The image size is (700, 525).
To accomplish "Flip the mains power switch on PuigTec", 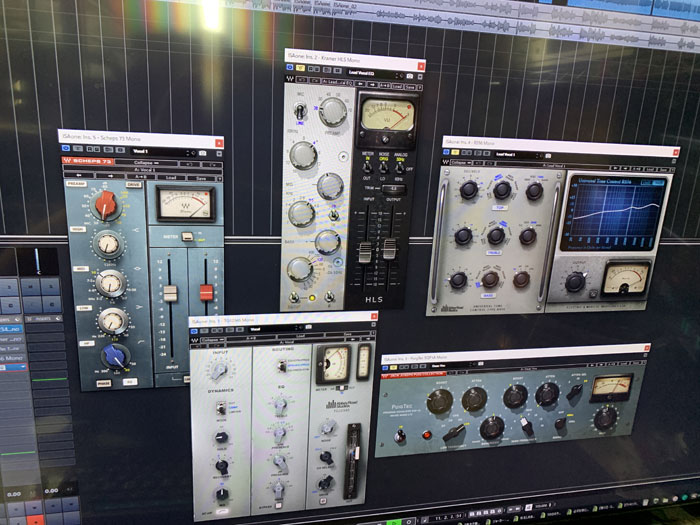I will [400, 435].
